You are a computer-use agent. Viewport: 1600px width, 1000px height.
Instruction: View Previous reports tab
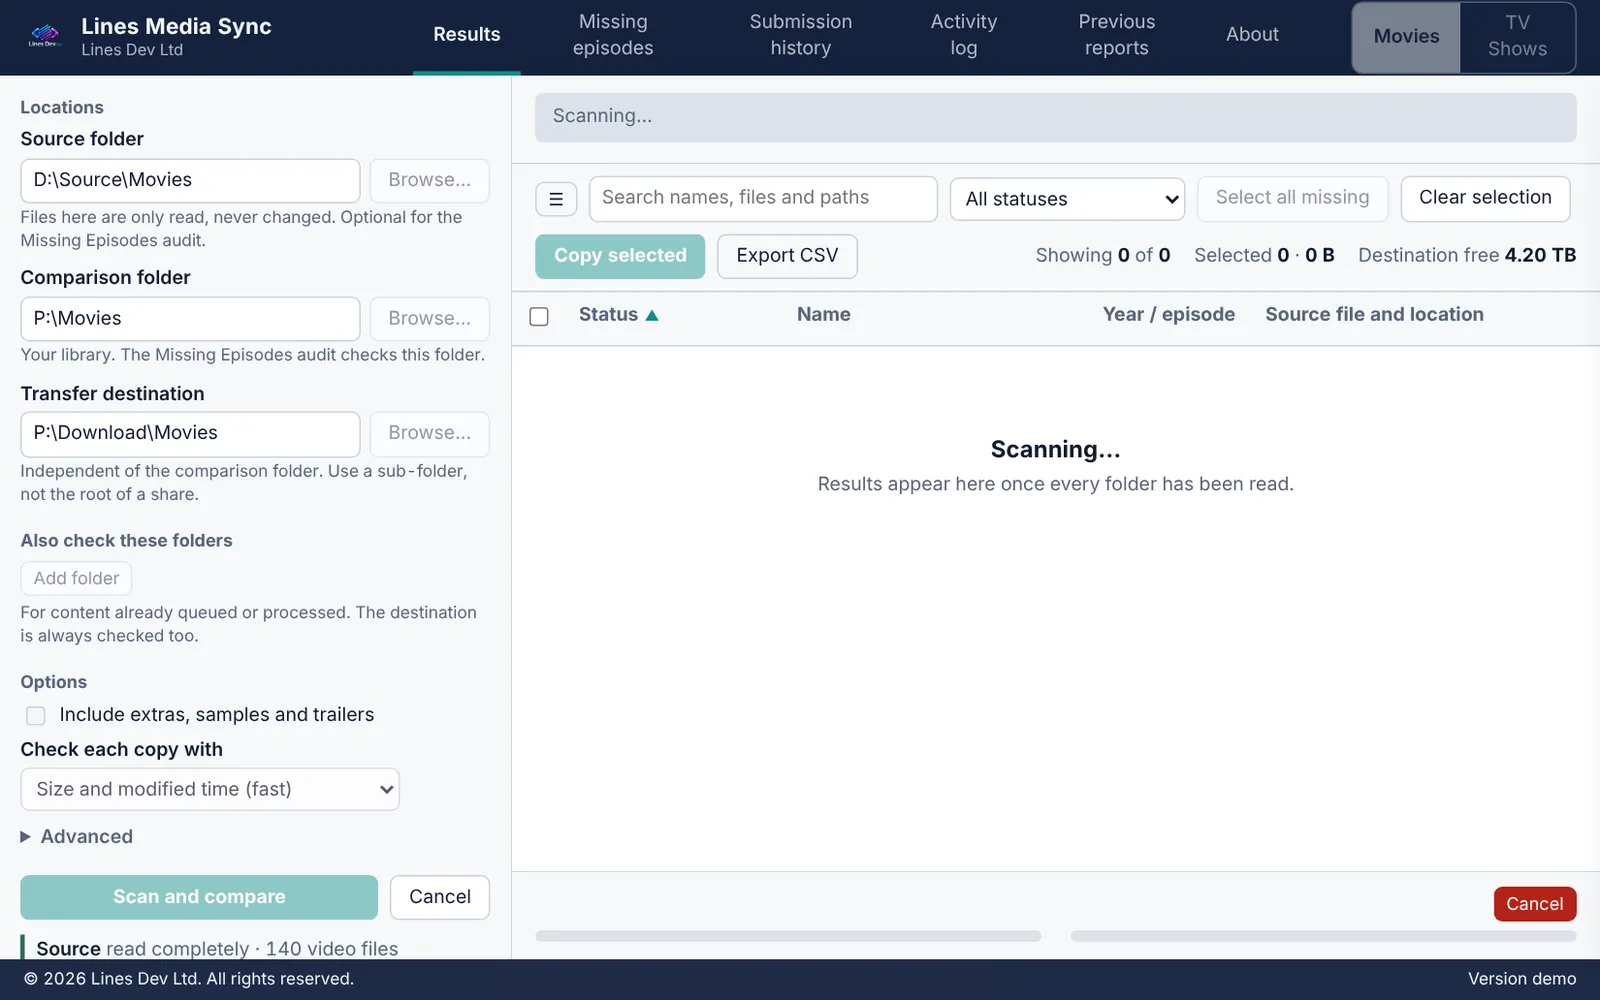coord(1116,35)
